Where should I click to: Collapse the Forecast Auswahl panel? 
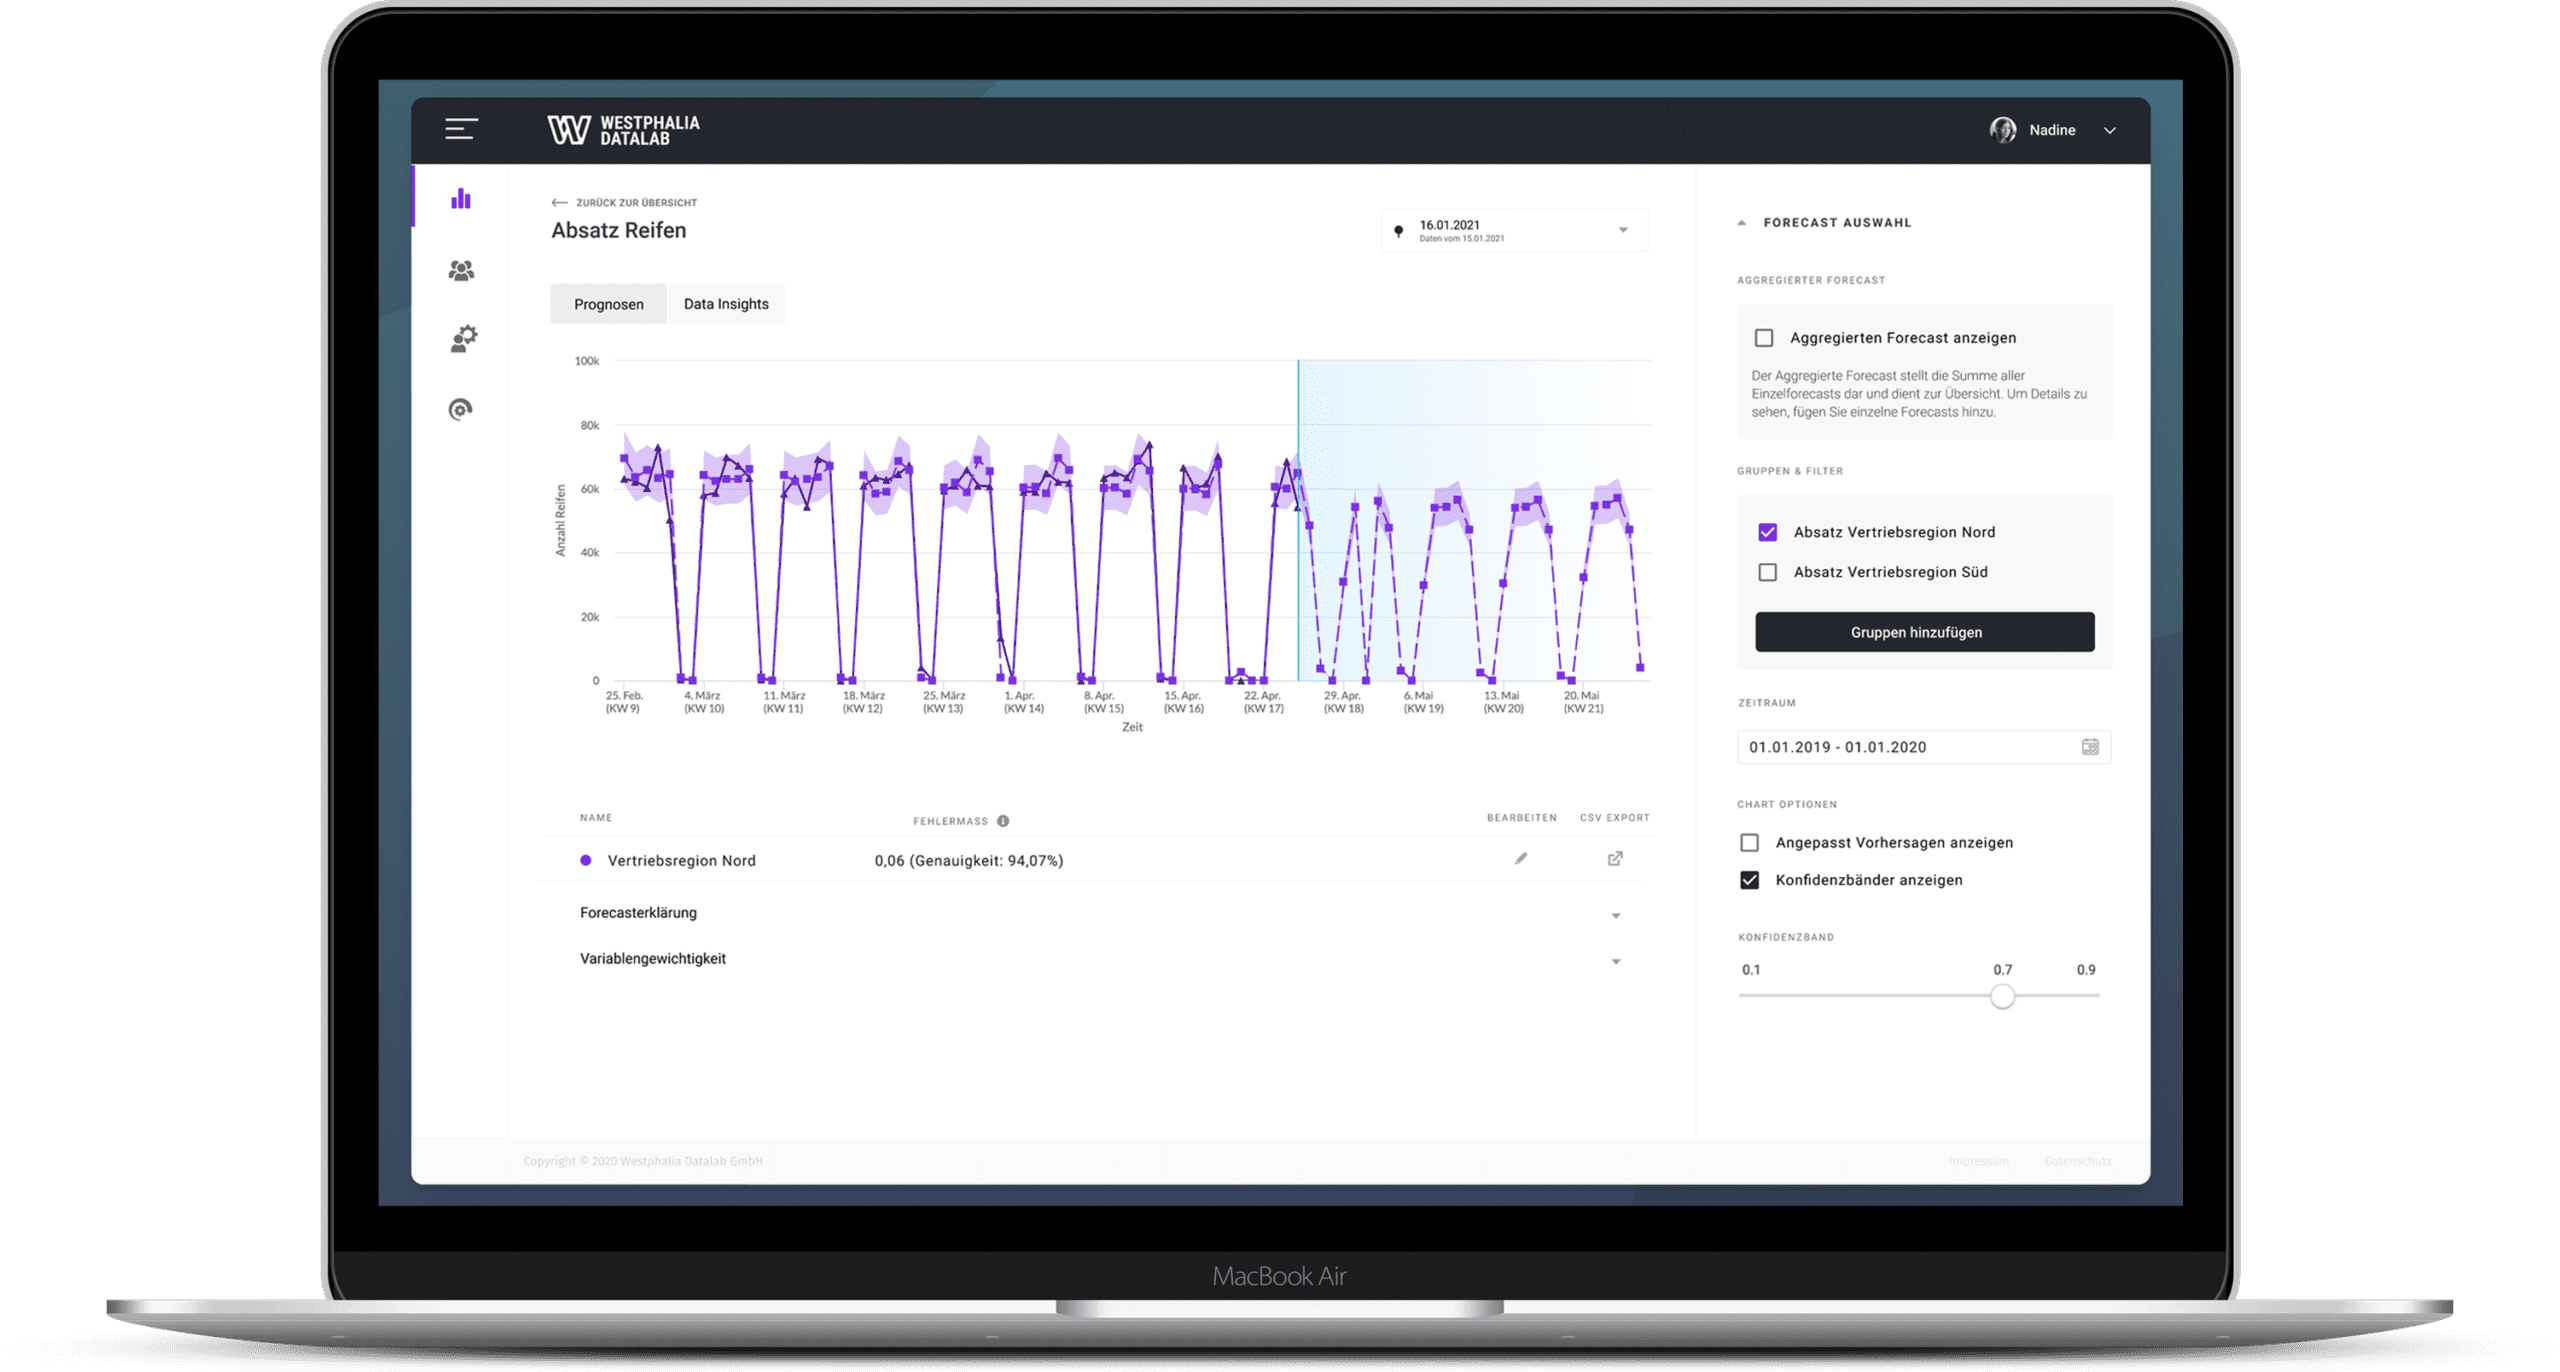[x=1742, y=223]
